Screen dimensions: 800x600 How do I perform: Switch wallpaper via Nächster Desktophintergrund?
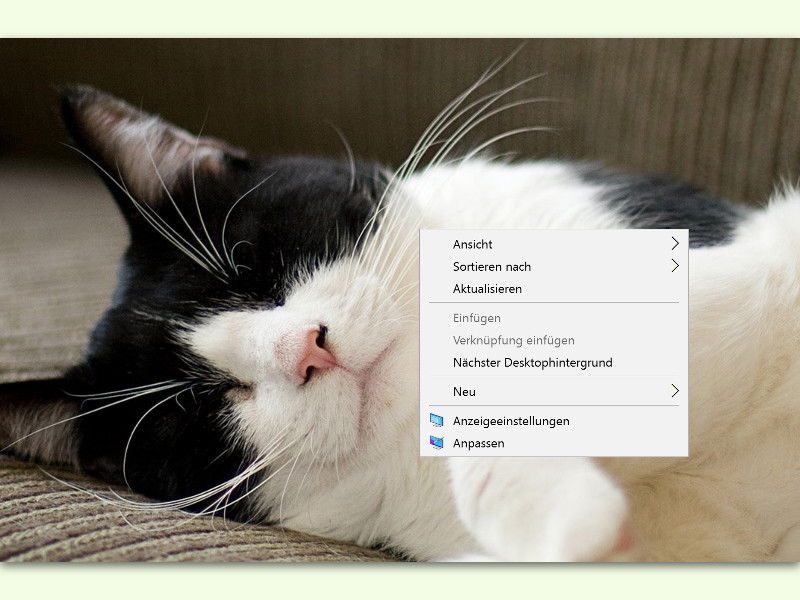coord(554,363)
